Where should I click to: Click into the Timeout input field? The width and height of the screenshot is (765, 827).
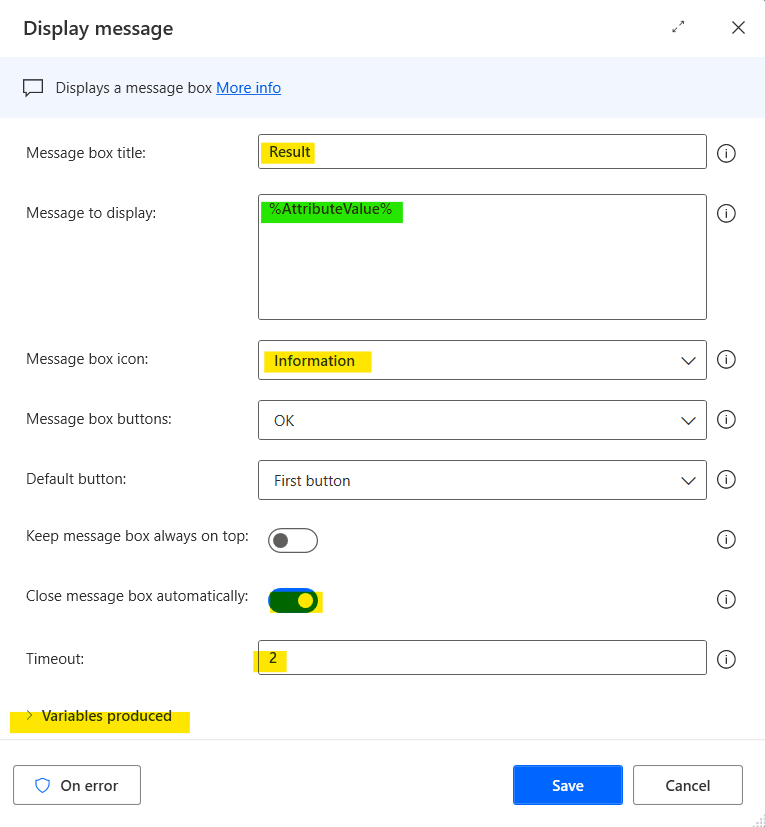(x=482, y=658)
